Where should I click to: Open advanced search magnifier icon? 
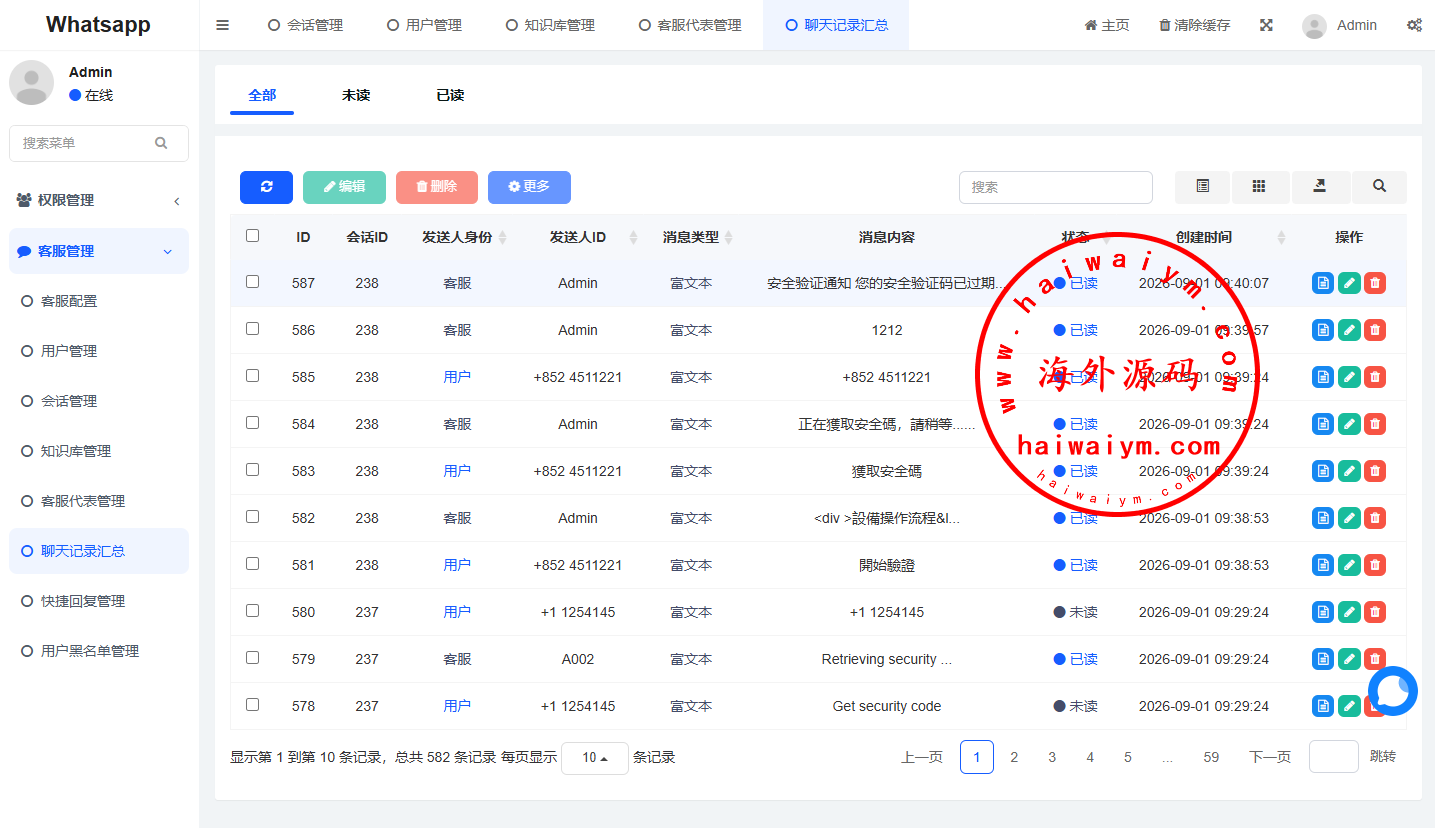[1379, 187]
